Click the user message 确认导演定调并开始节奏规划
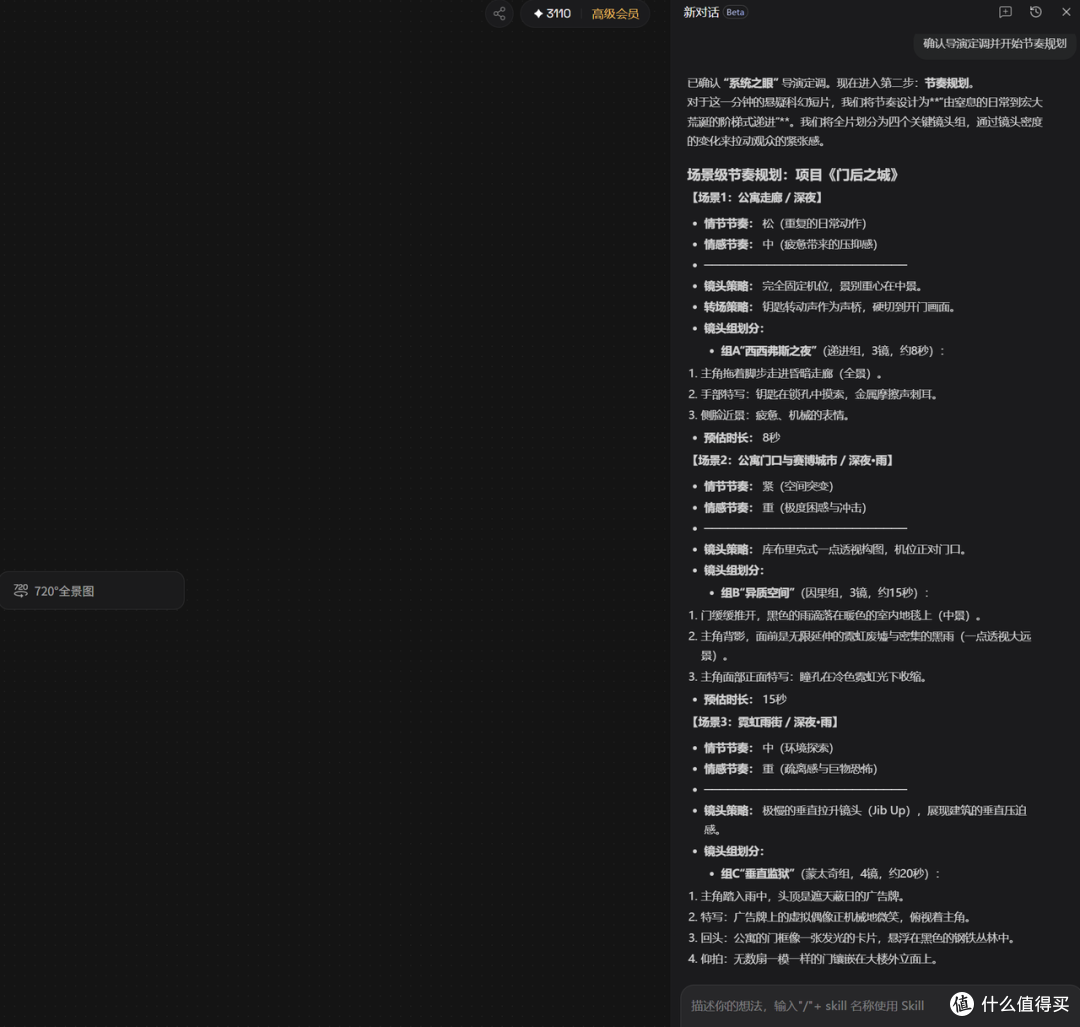 (x=995, y=43)
